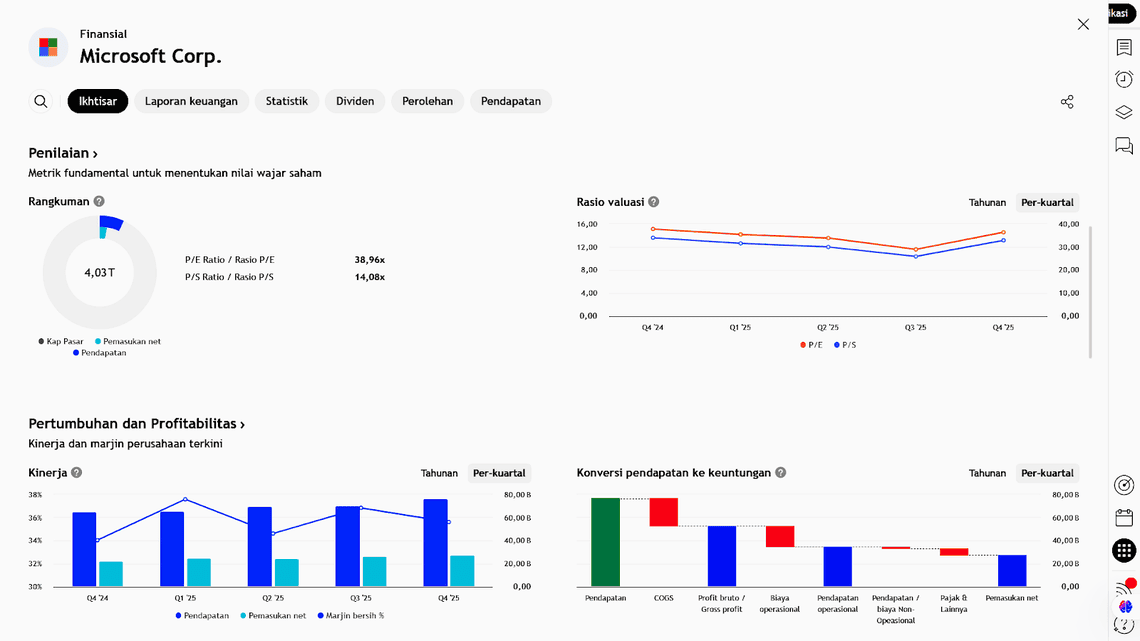Click the P/E legend color dot
Image resolution: width=1140 pixels, height=641 pixels.
coord(803,345)
